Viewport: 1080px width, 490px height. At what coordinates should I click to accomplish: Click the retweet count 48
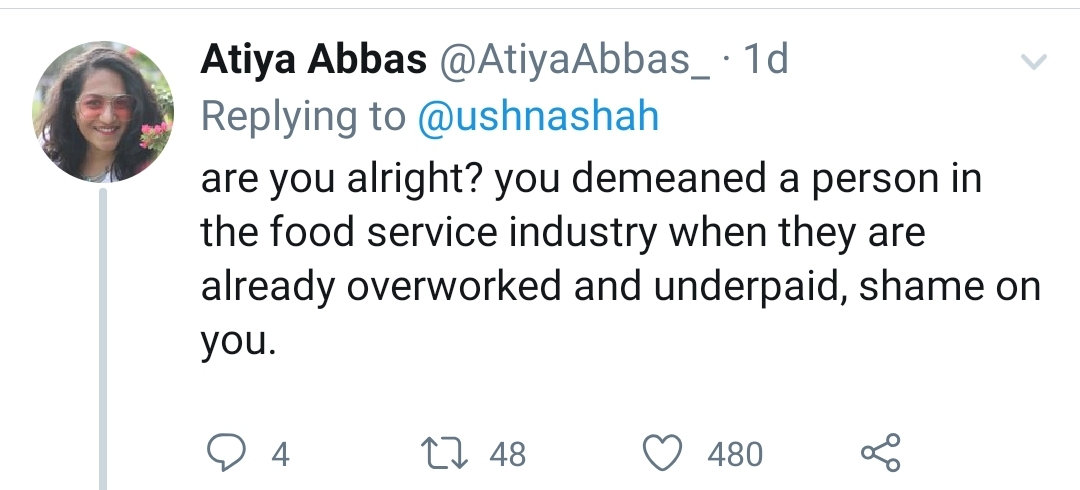[508, 455]
